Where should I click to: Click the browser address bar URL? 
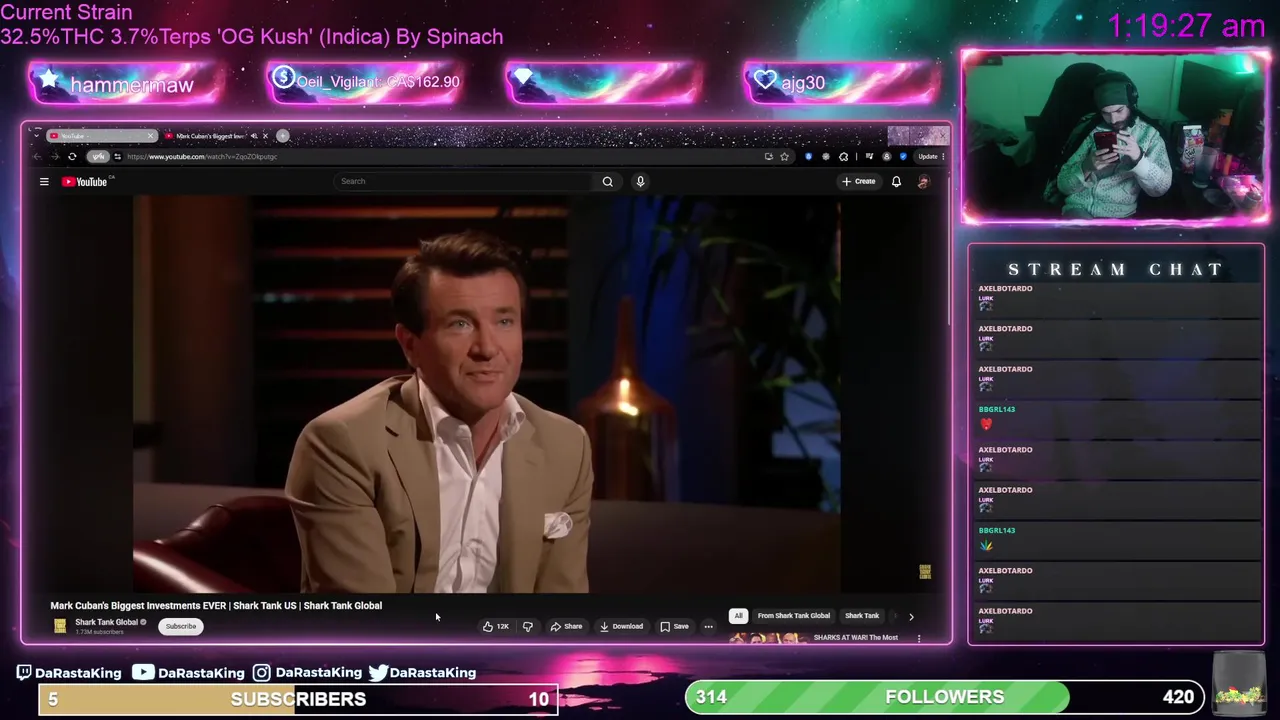tap(203, 157)
